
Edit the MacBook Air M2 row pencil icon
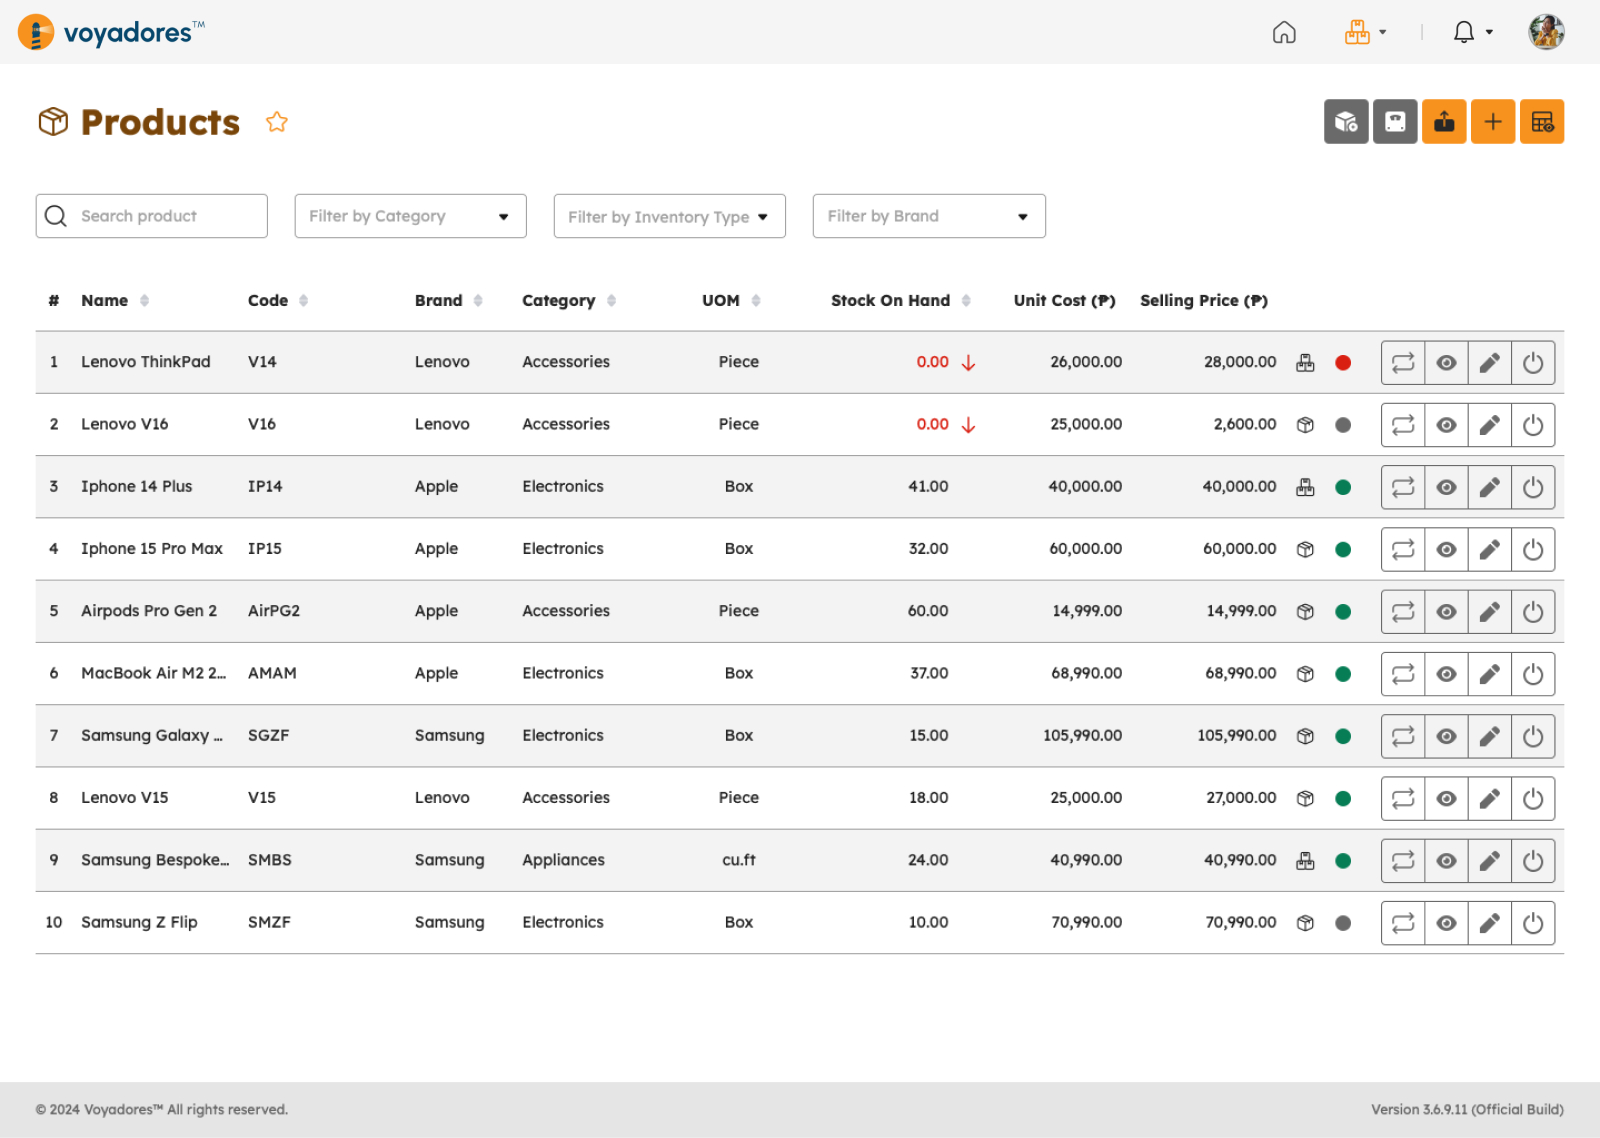point(1489,674)
